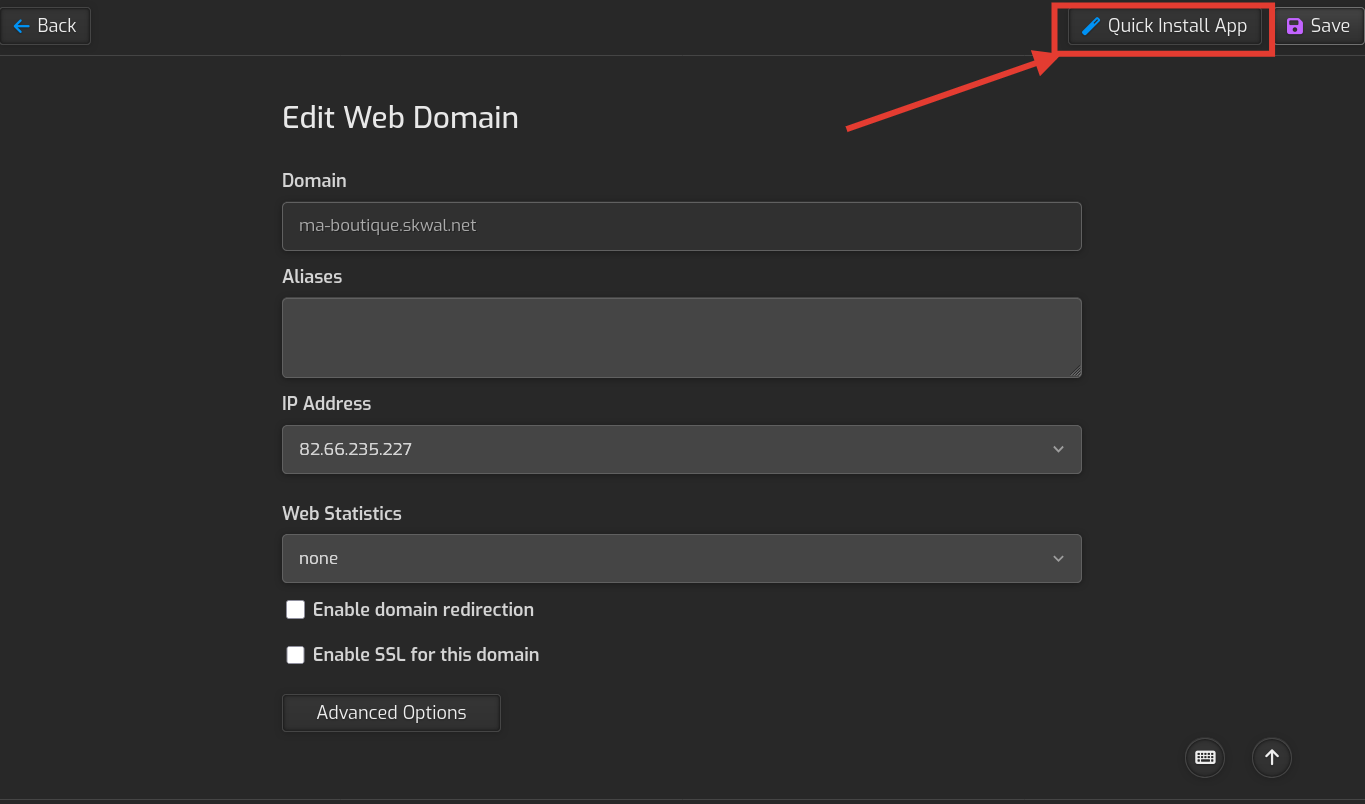Enable SSL for this domain
This screenshot has width=1365, height=804.
point(295,654)
